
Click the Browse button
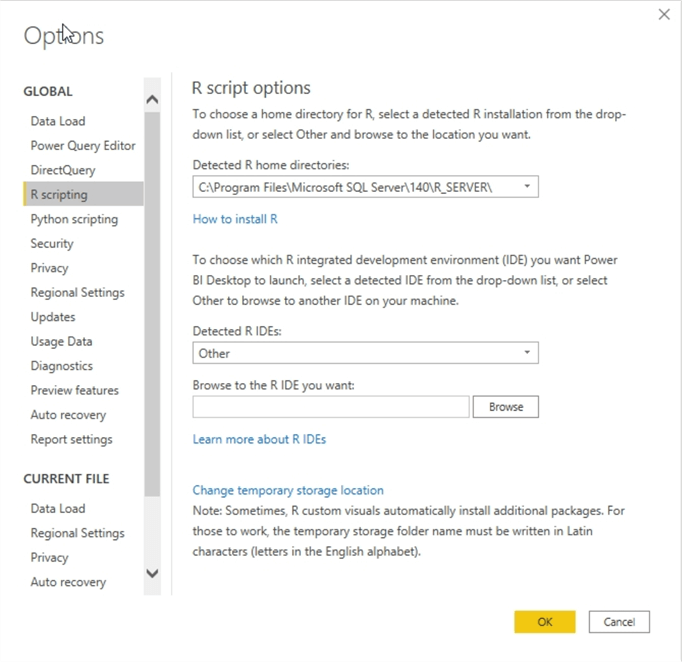(x=506, y=407)
